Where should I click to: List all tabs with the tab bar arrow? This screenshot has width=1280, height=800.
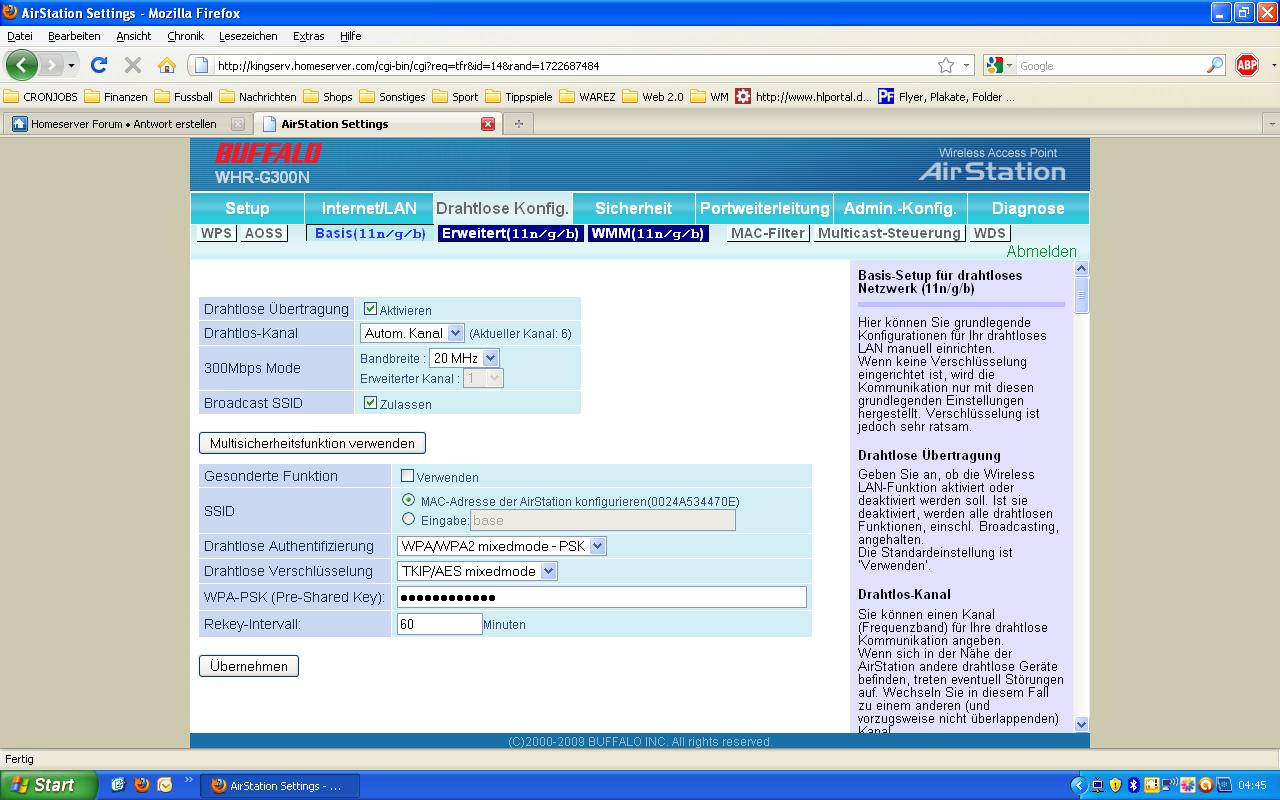click(x=1271, y=124)
